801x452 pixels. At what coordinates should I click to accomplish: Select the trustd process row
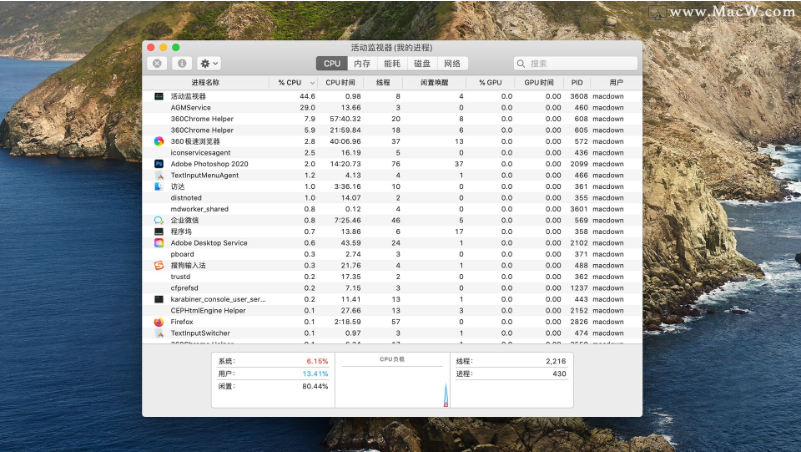coord(392,276)
